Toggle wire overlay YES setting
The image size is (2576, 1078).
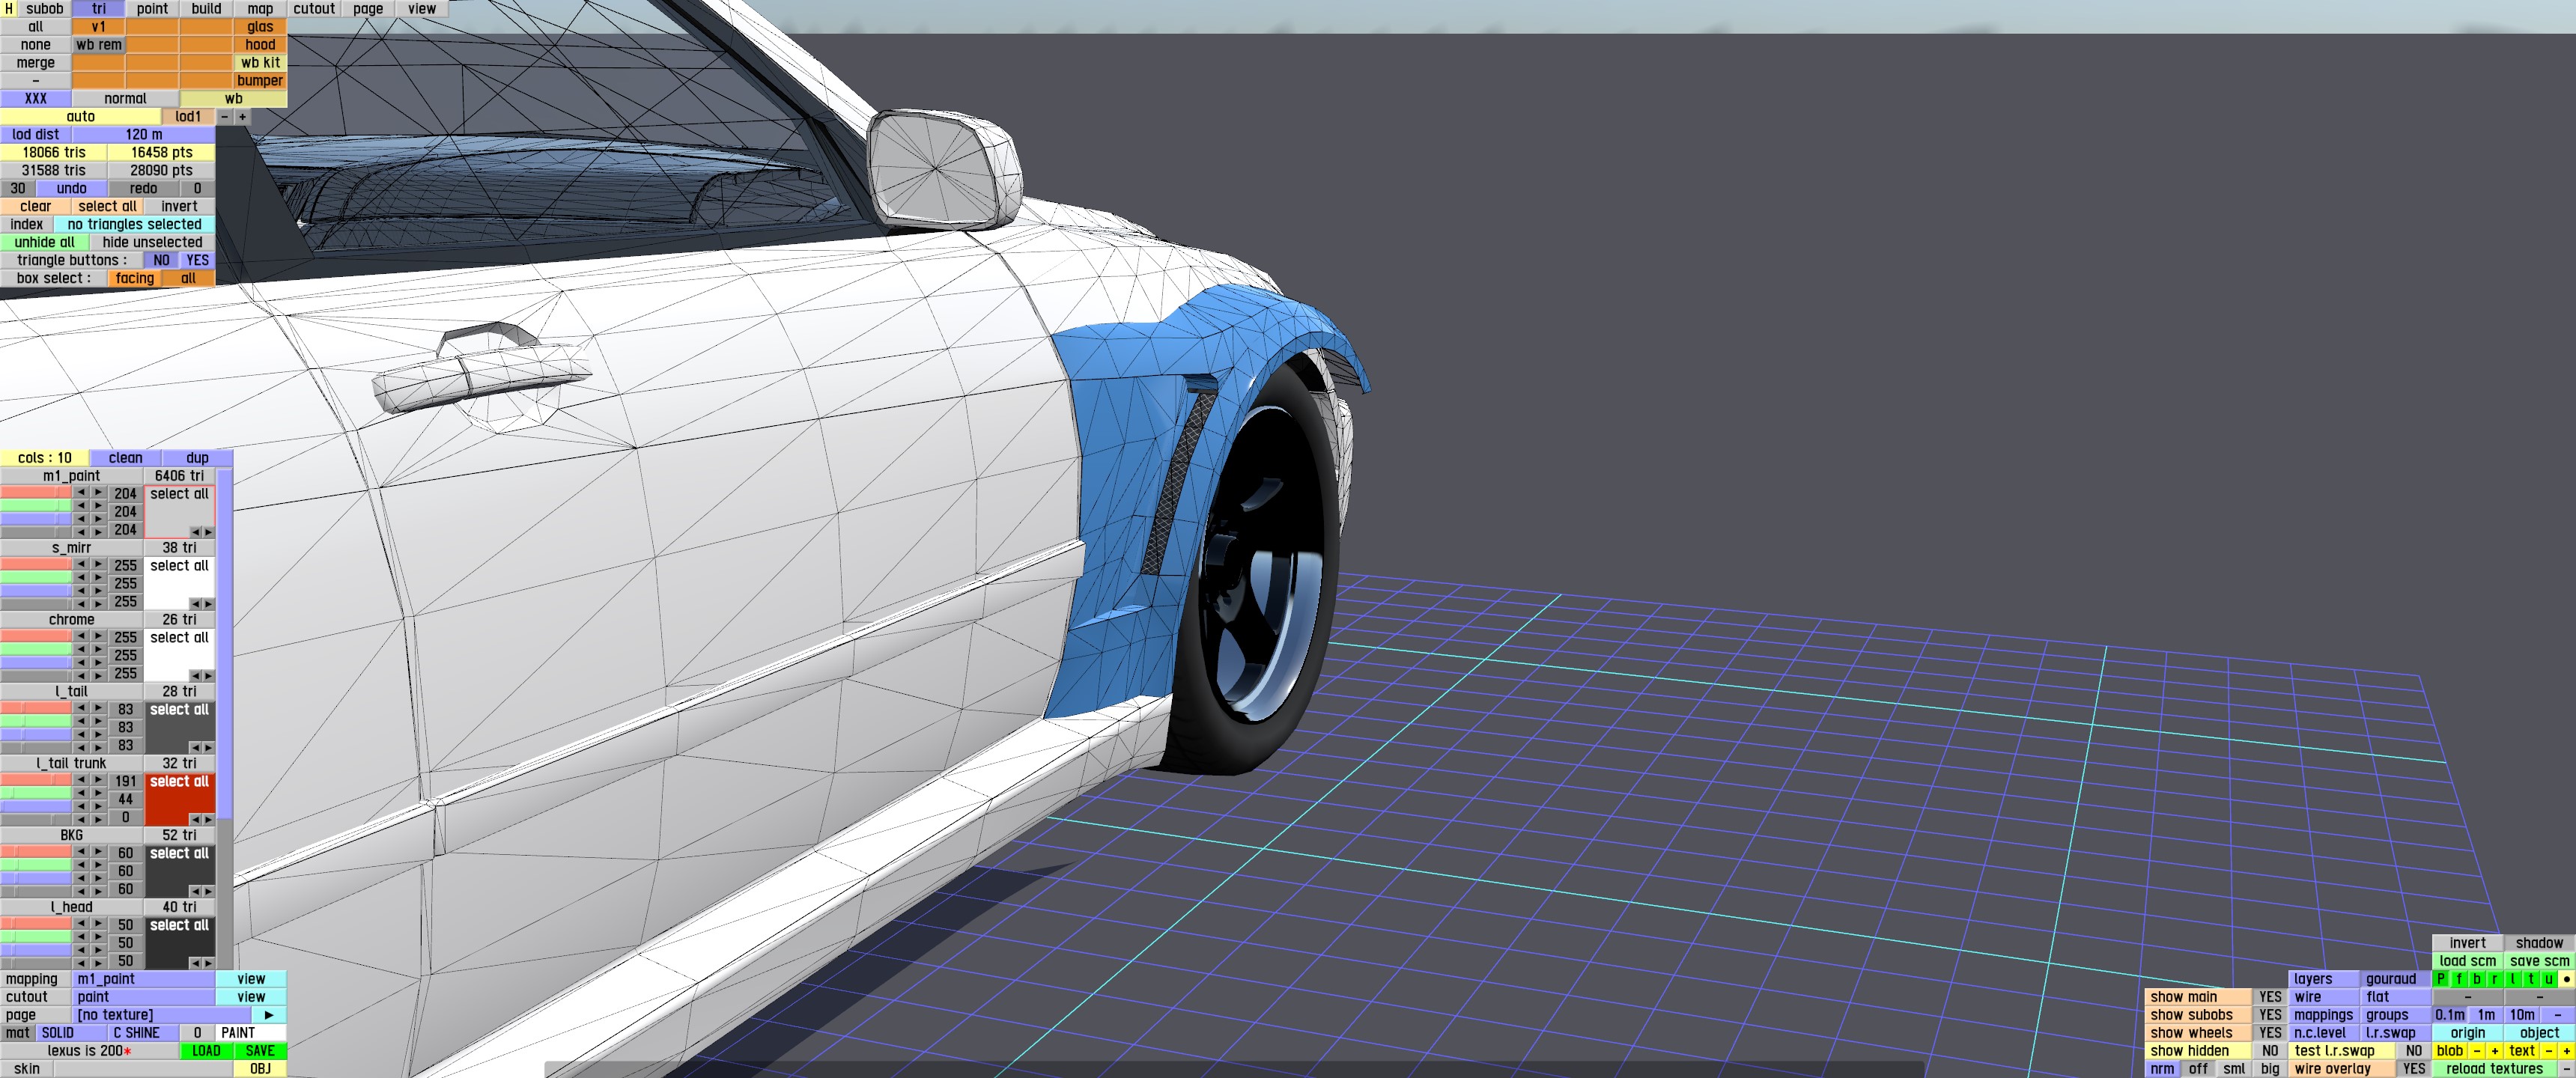point(2413,1068)
